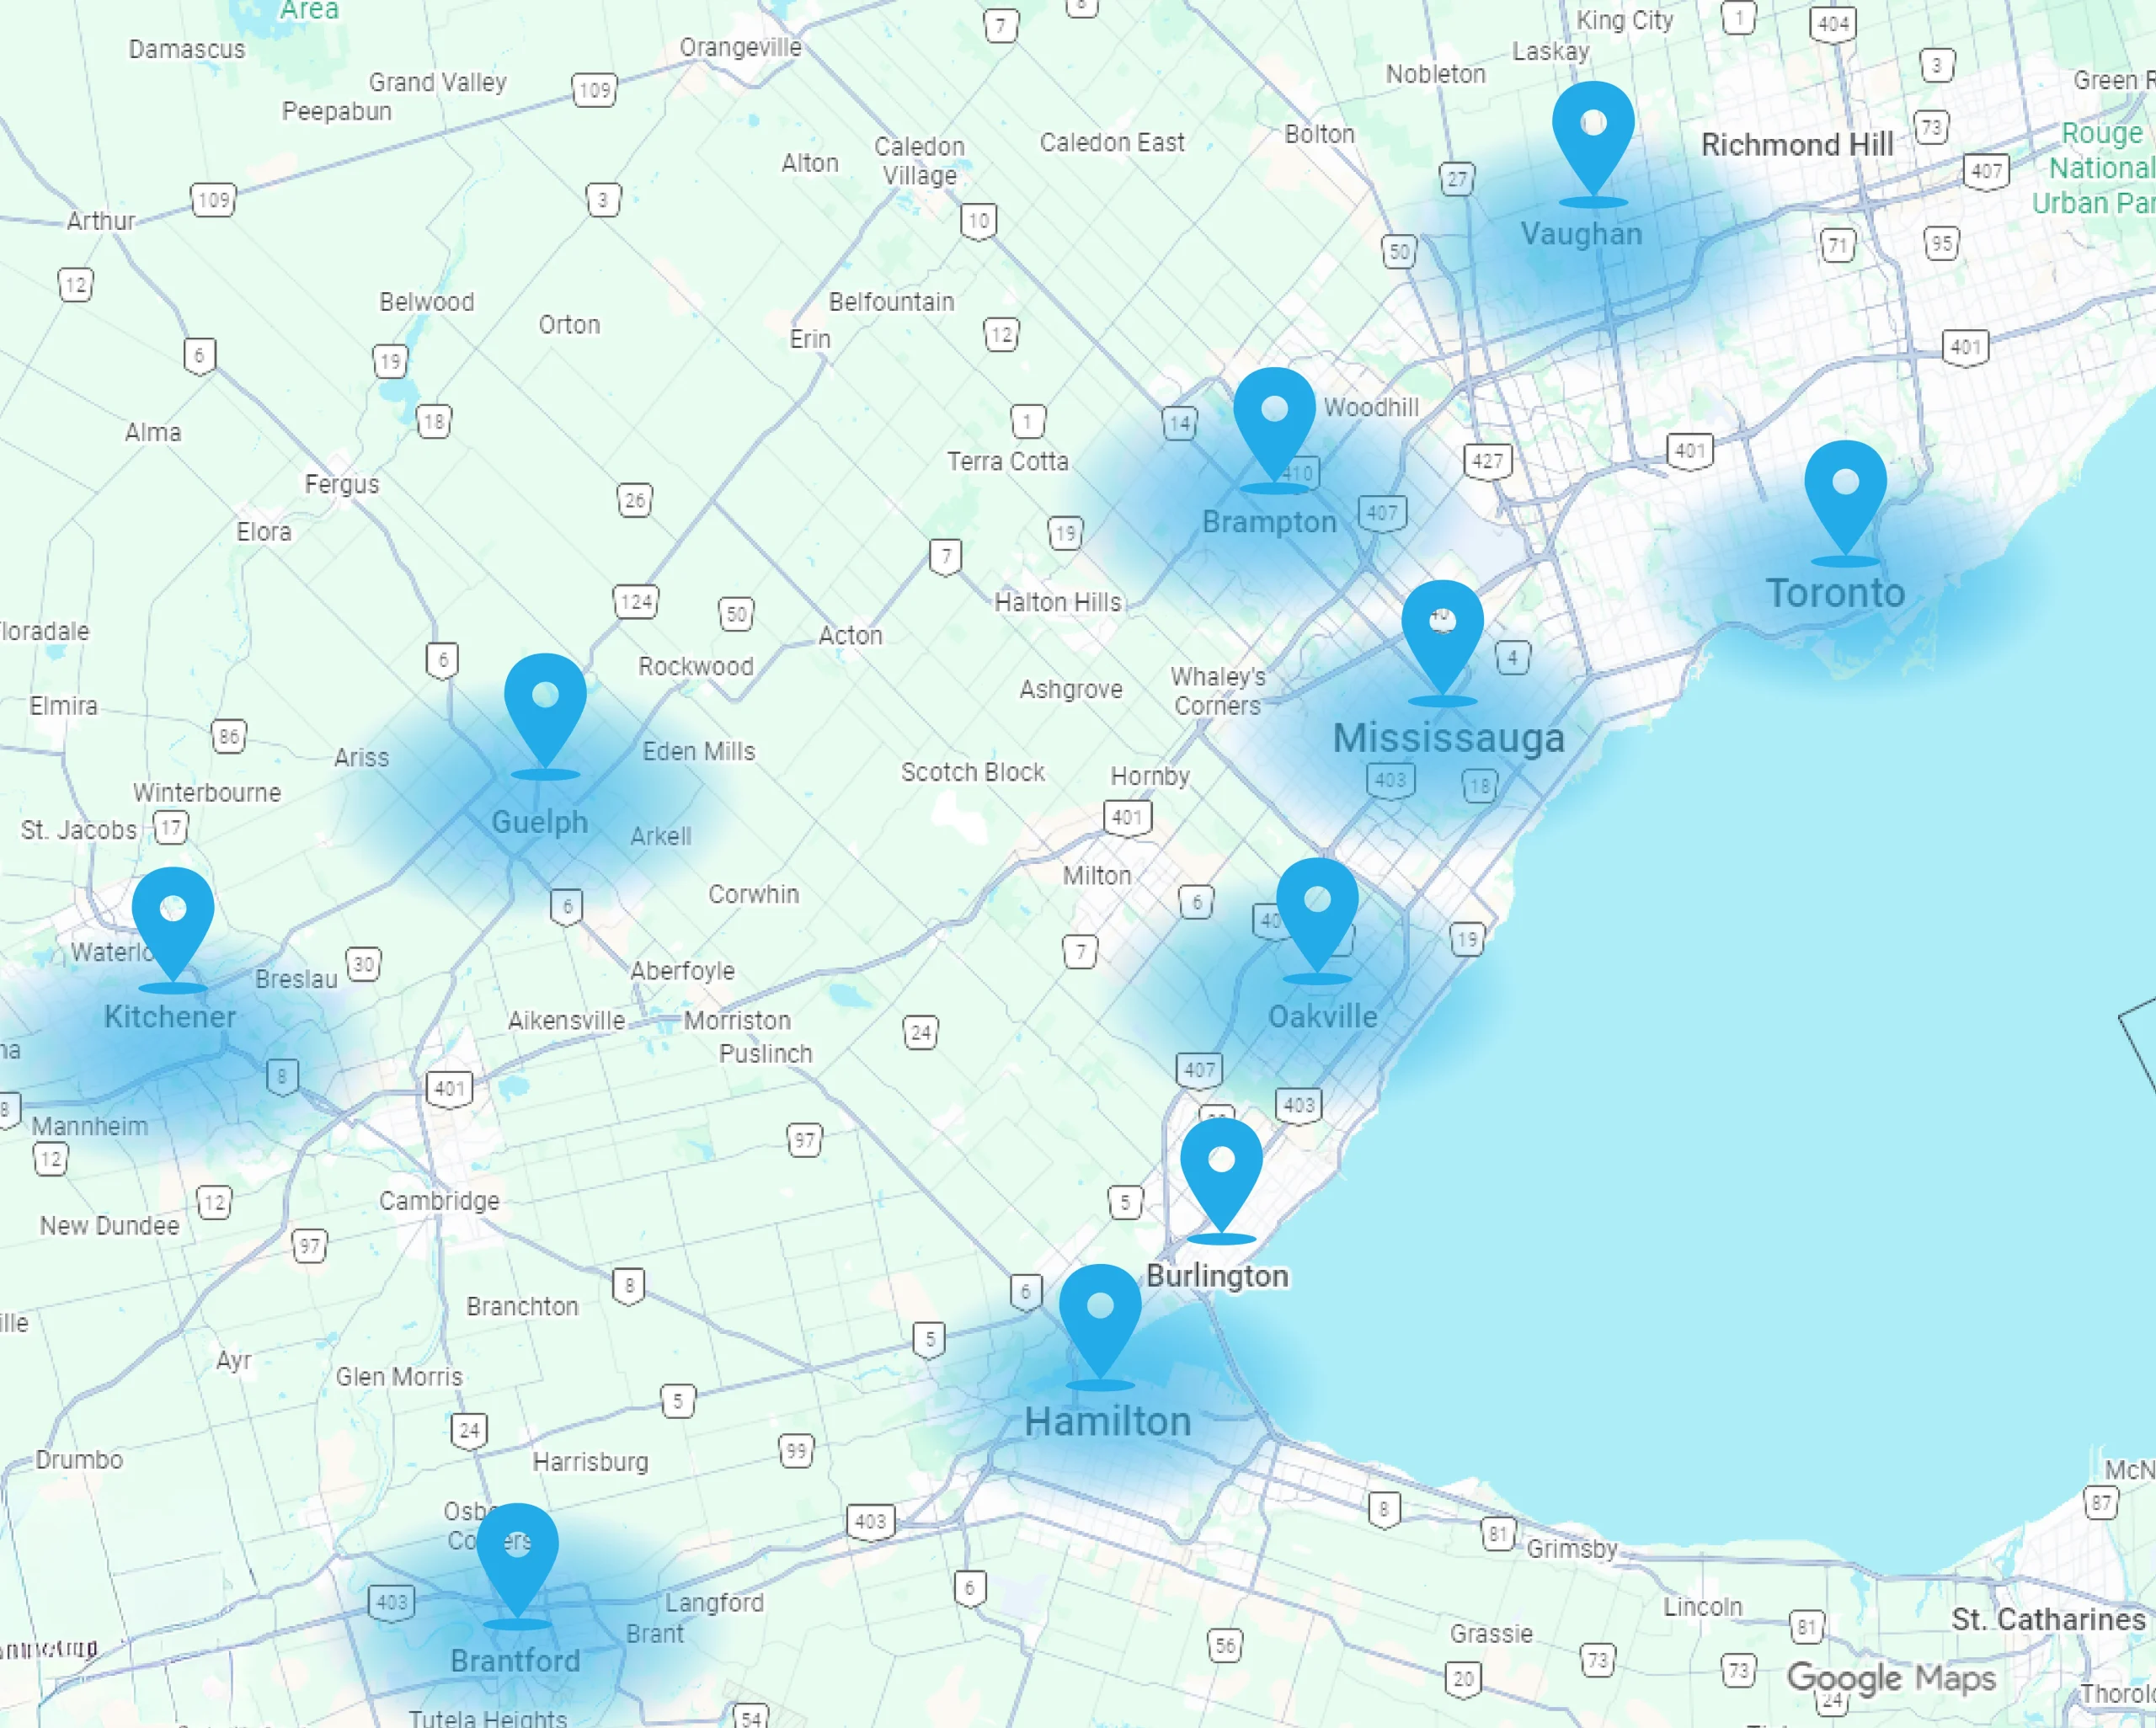Click the Milton town label
Image resolution: width=2156 pixels, height=1728 pixels.
pos(1096,875)
